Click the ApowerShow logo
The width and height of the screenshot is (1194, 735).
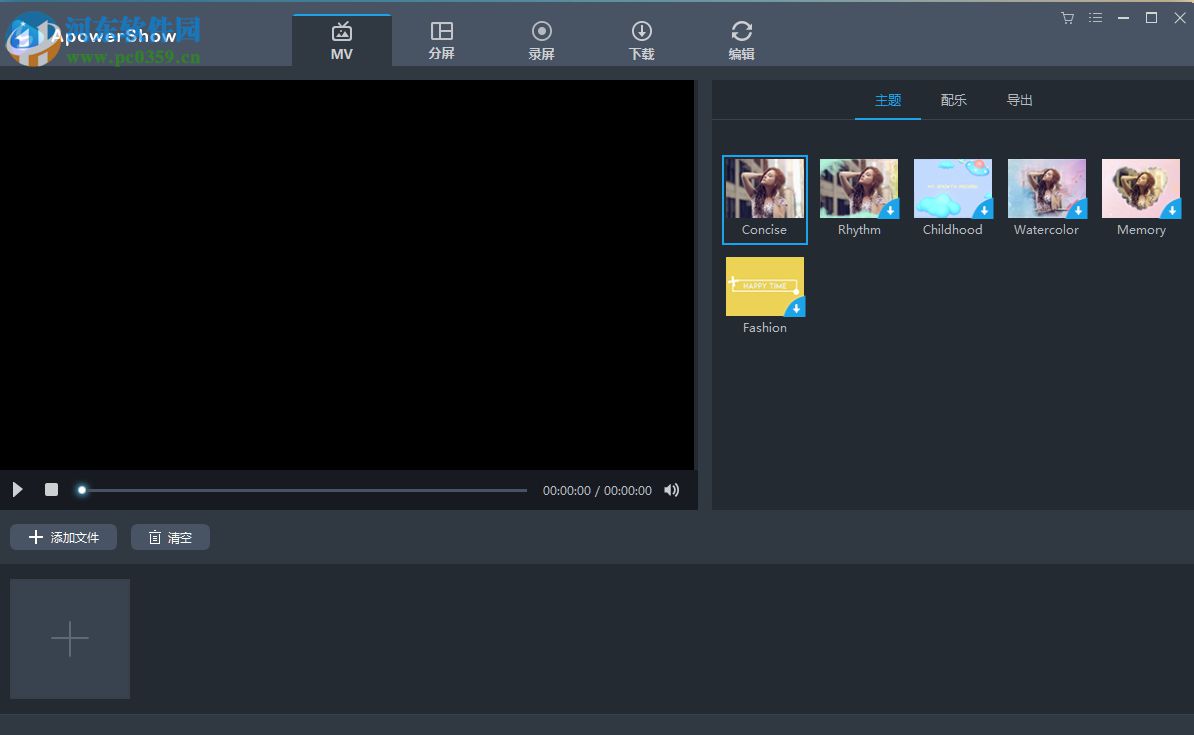[91, 37]
